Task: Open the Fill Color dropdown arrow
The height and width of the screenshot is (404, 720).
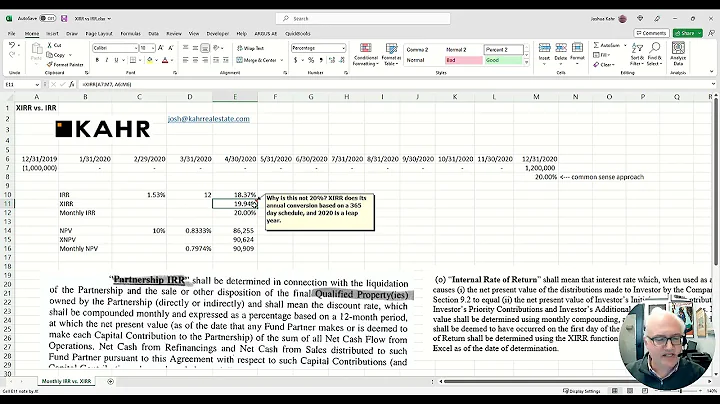Action: (x=157, y=60)
